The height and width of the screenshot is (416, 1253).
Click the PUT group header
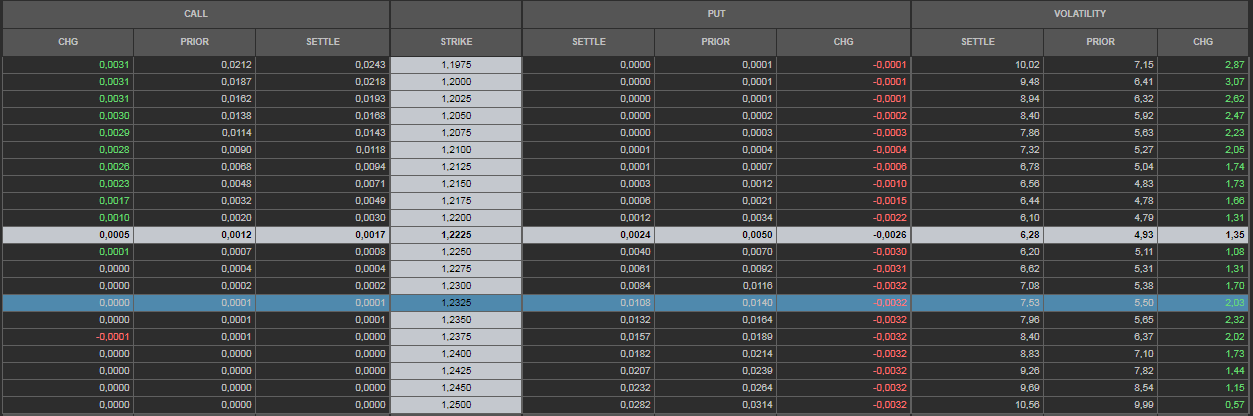point(716,14)
